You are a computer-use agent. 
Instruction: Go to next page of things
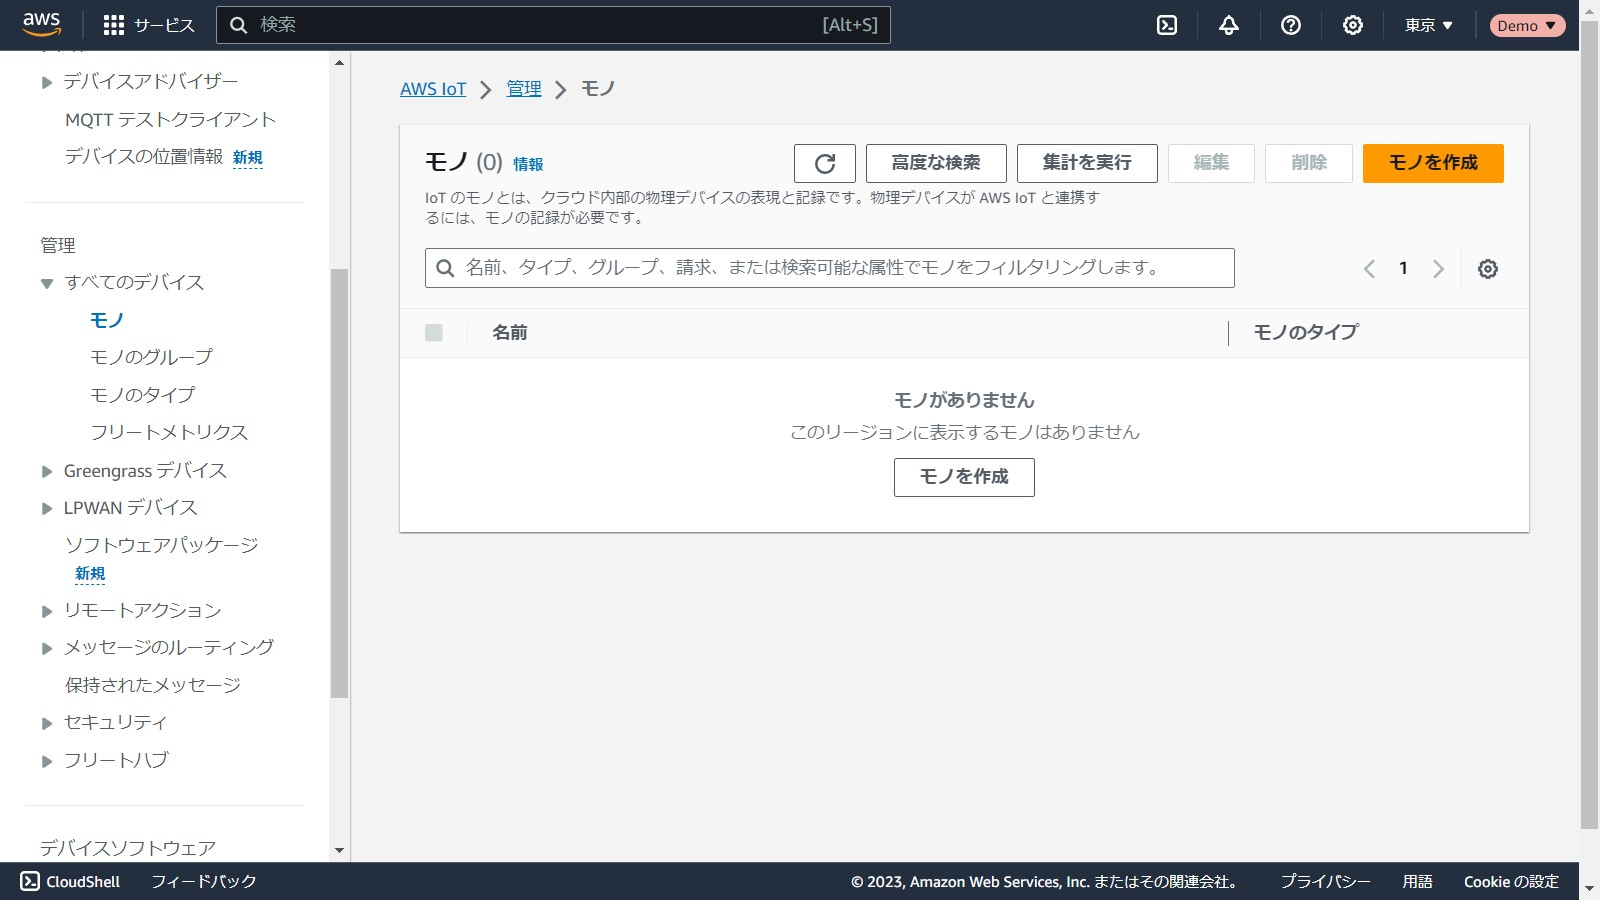click(x=1438, y=269)
